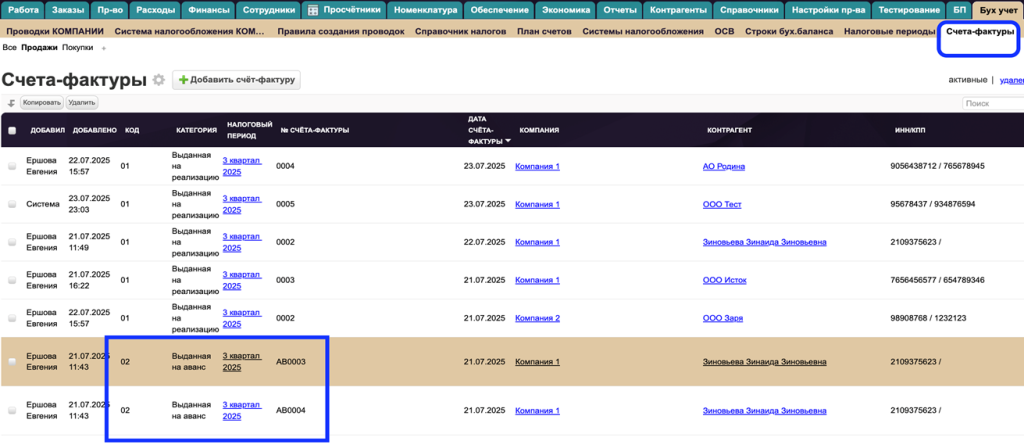Open the Просчётники tab with table icon
This screenshot has width=1024, height=448.
(341, 10)
